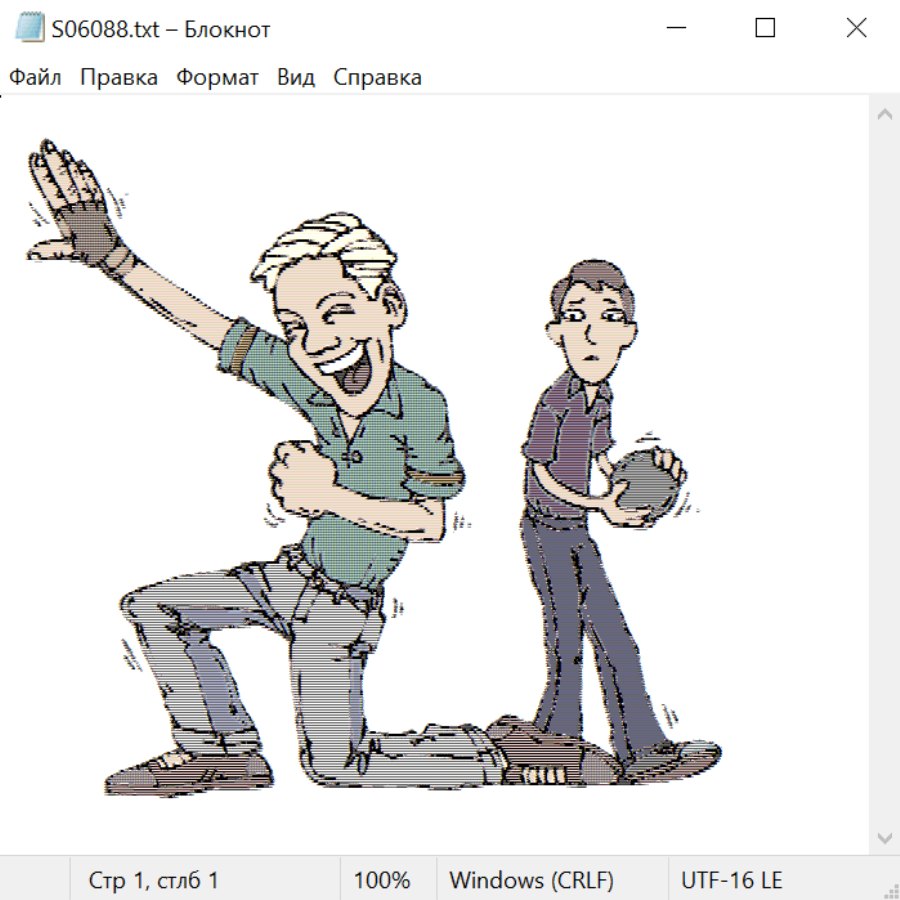The width and height of the screenshot is (900, 900).
Task: Click the middle of the vertical scrollbar track
Action: (x=884, y=475)
